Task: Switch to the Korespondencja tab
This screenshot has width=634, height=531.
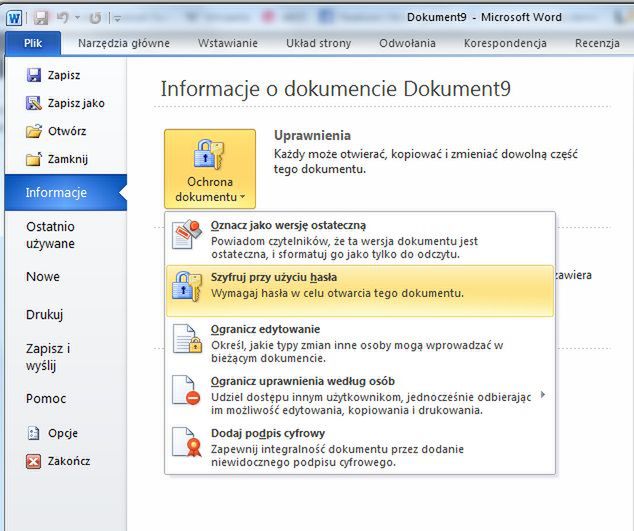Action: tap(505, 43)
